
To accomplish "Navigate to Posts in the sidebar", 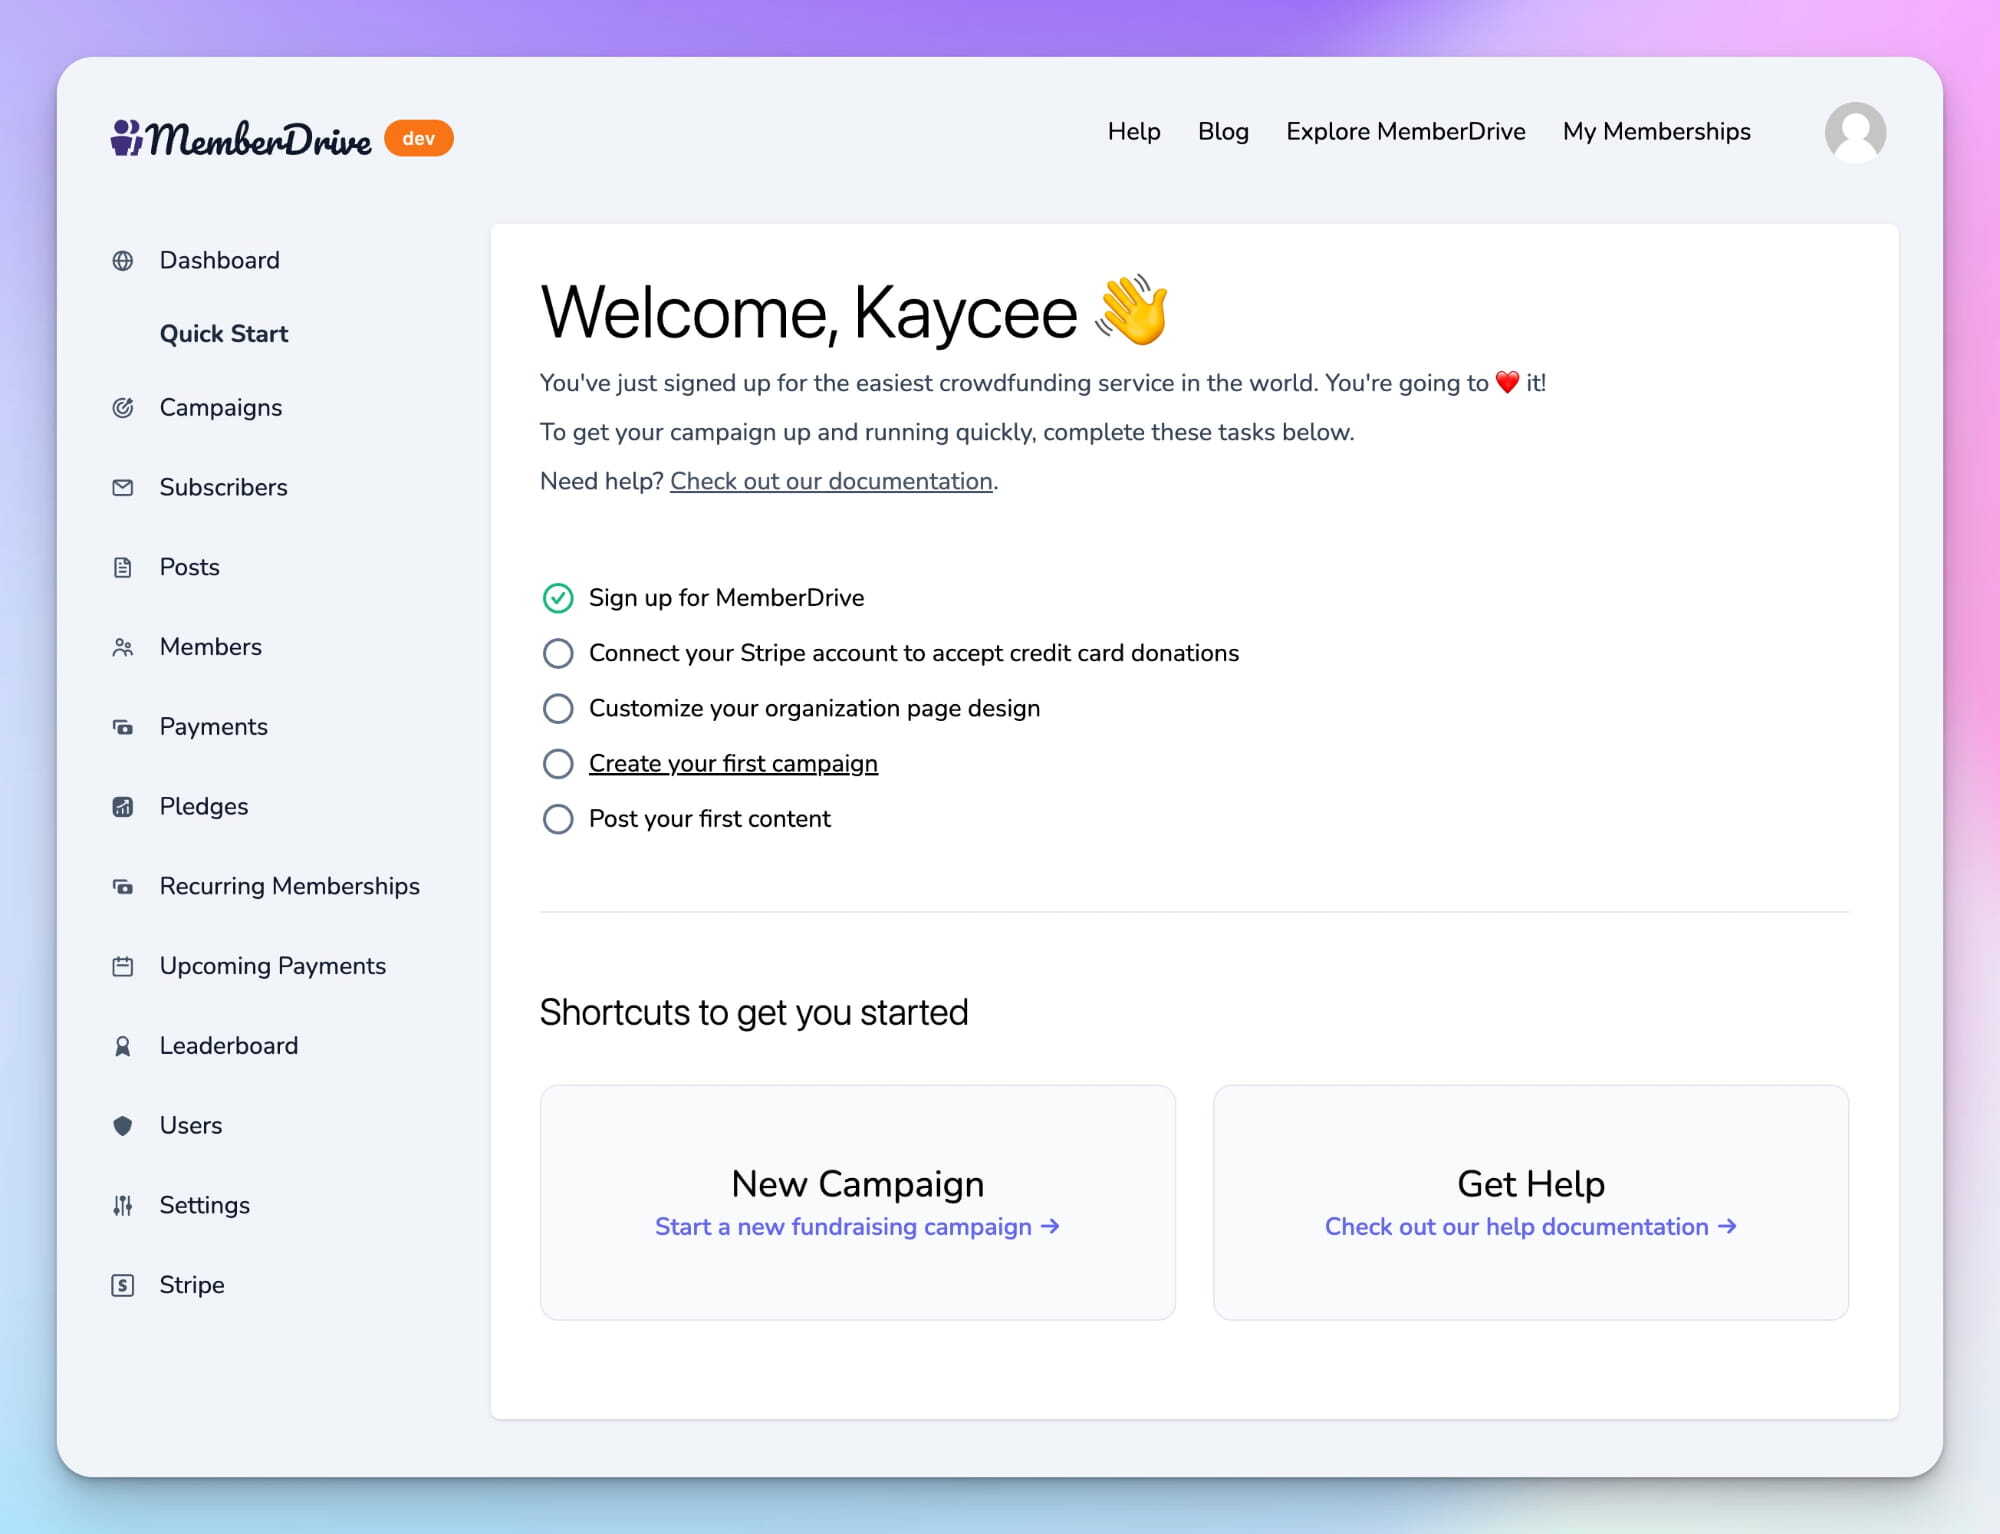I will [x=190, y=568].
